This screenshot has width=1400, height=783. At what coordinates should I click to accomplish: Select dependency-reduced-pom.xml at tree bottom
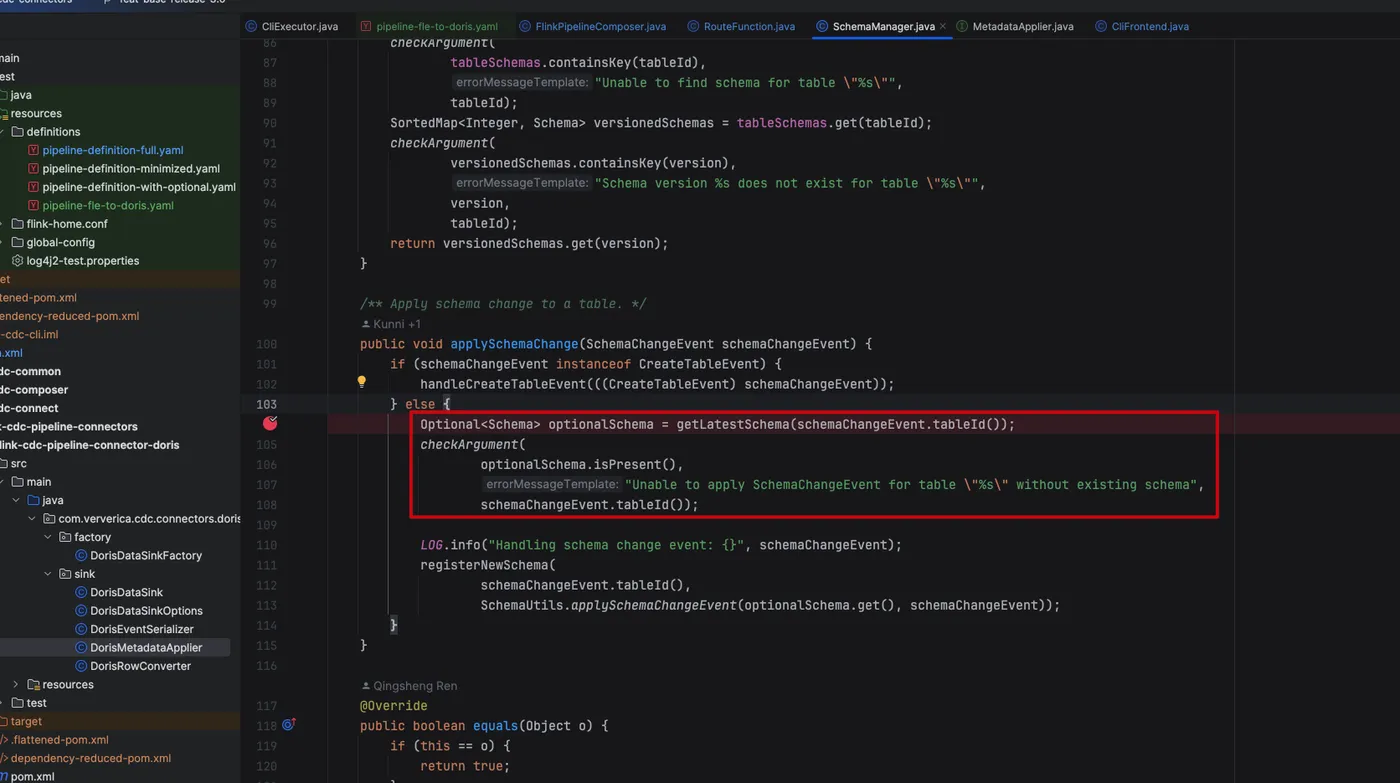tap(91, 758)
